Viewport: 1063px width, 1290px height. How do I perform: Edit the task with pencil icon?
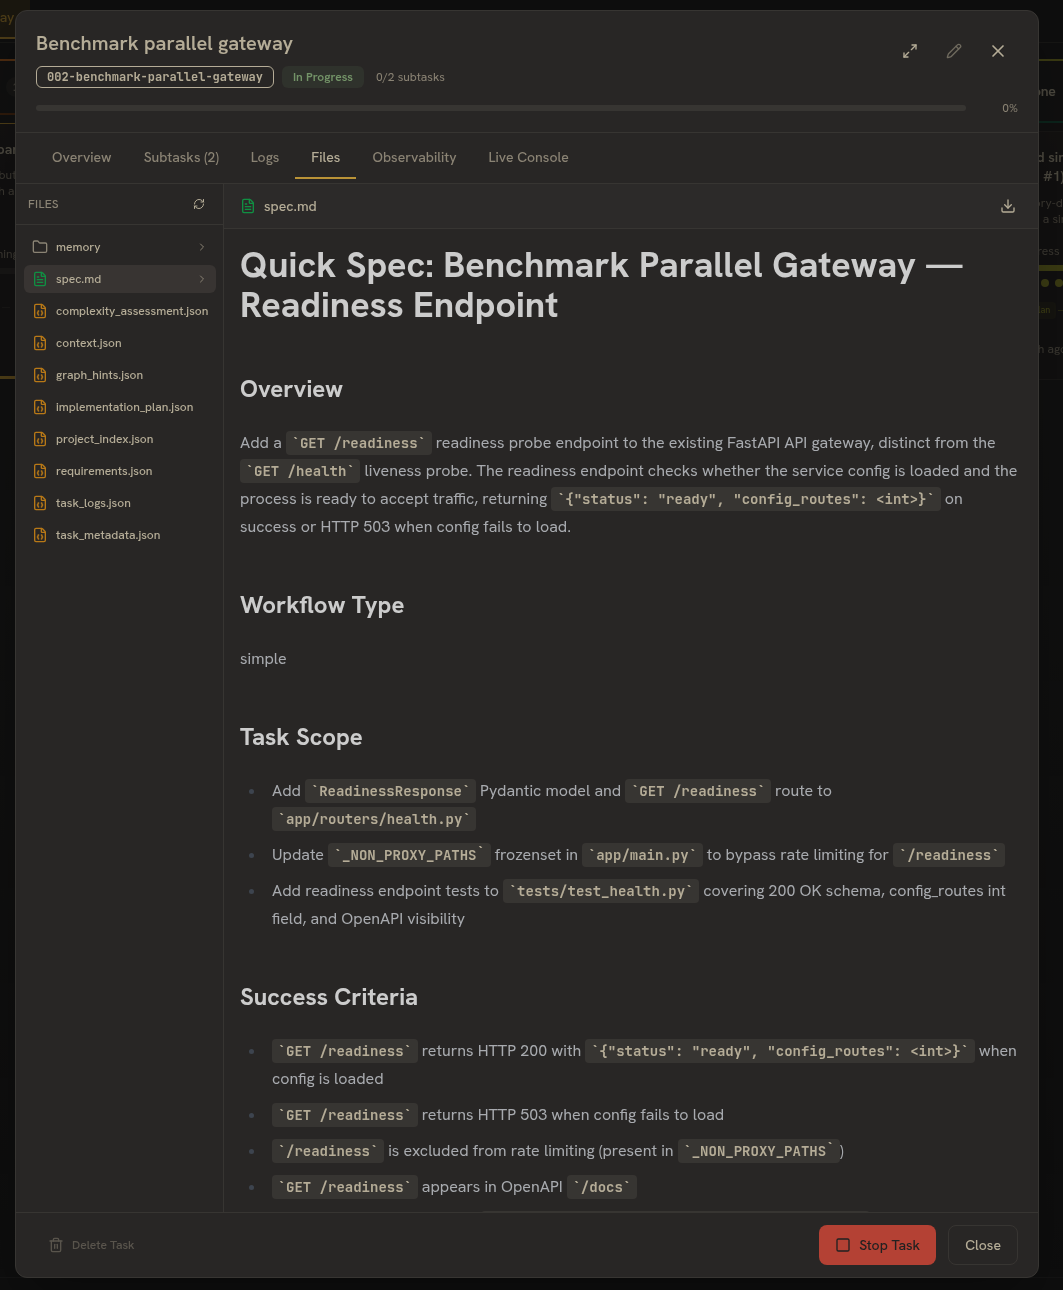click(954, 51)
